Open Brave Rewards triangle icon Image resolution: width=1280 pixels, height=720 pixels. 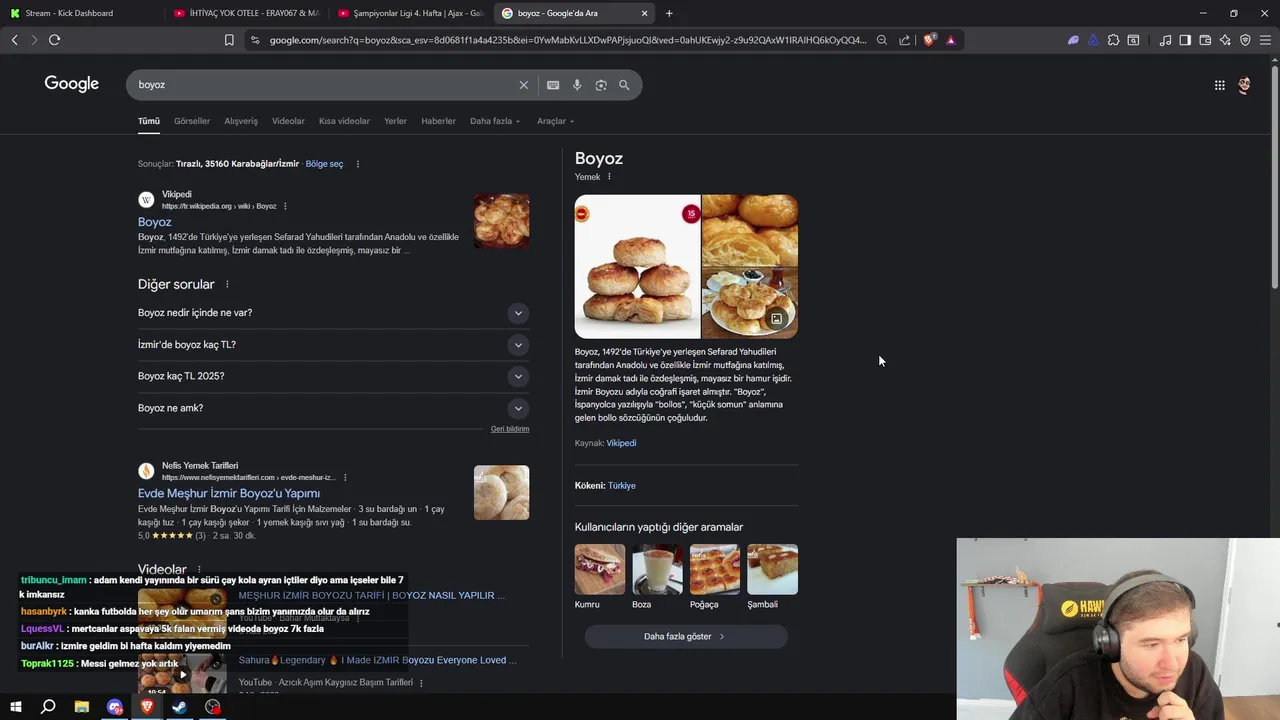[x=950, y=40]
